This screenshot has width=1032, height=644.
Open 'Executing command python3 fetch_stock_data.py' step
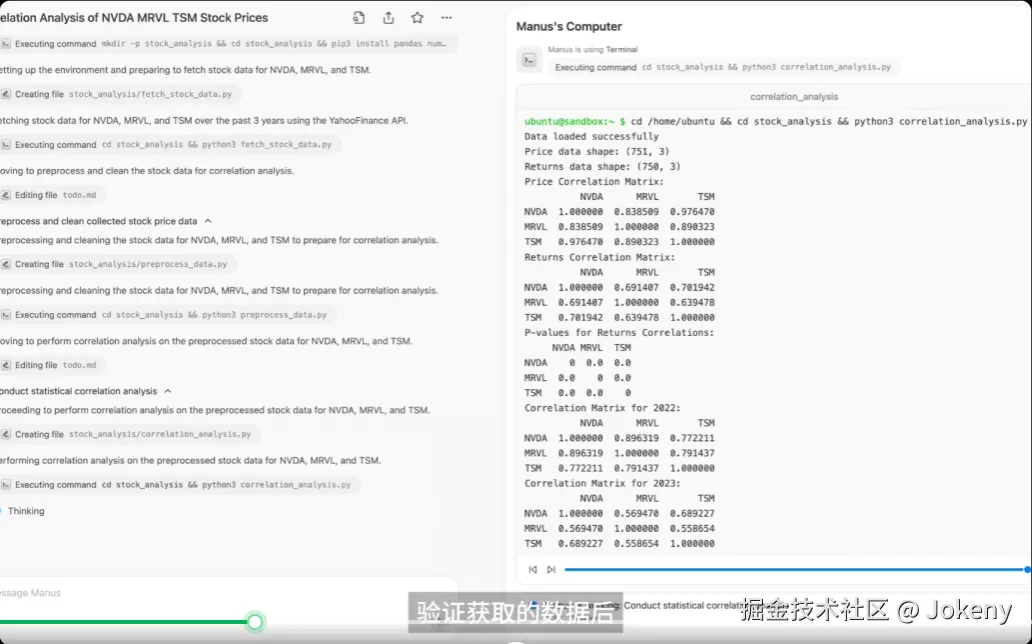[x=170, y=144]
